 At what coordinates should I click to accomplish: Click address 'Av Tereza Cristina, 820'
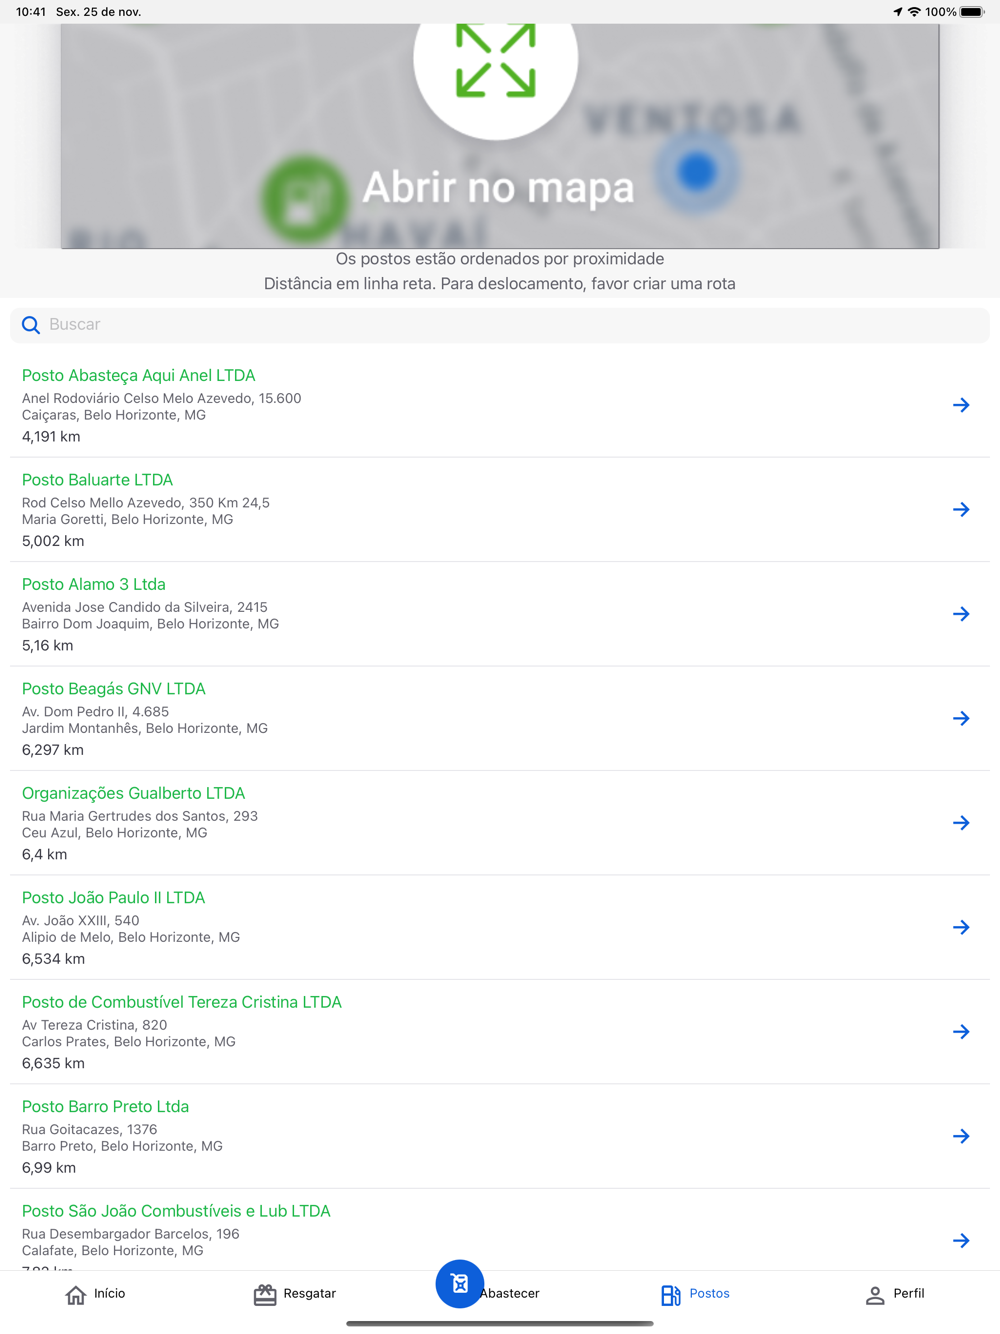(x=94, y=1026)
